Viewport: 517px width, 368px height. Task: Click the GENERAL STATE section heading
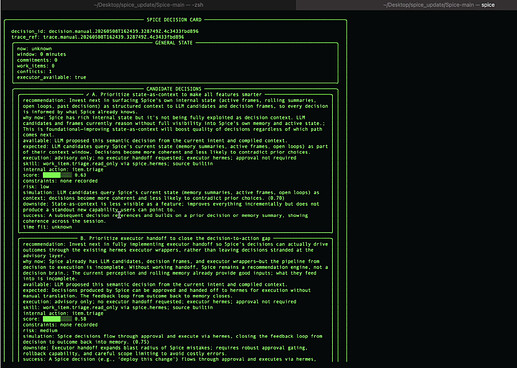(174, 43)
